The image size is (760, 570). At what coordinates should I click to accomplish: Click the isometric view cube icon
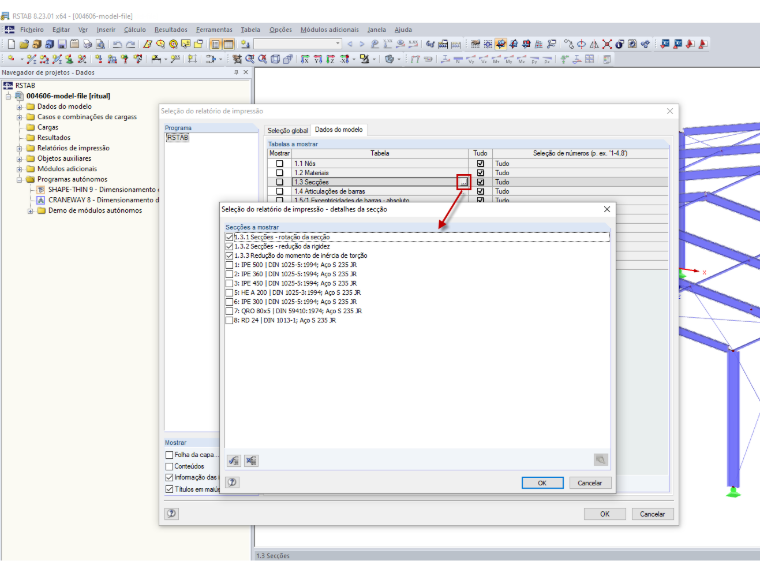click(275, 59)
